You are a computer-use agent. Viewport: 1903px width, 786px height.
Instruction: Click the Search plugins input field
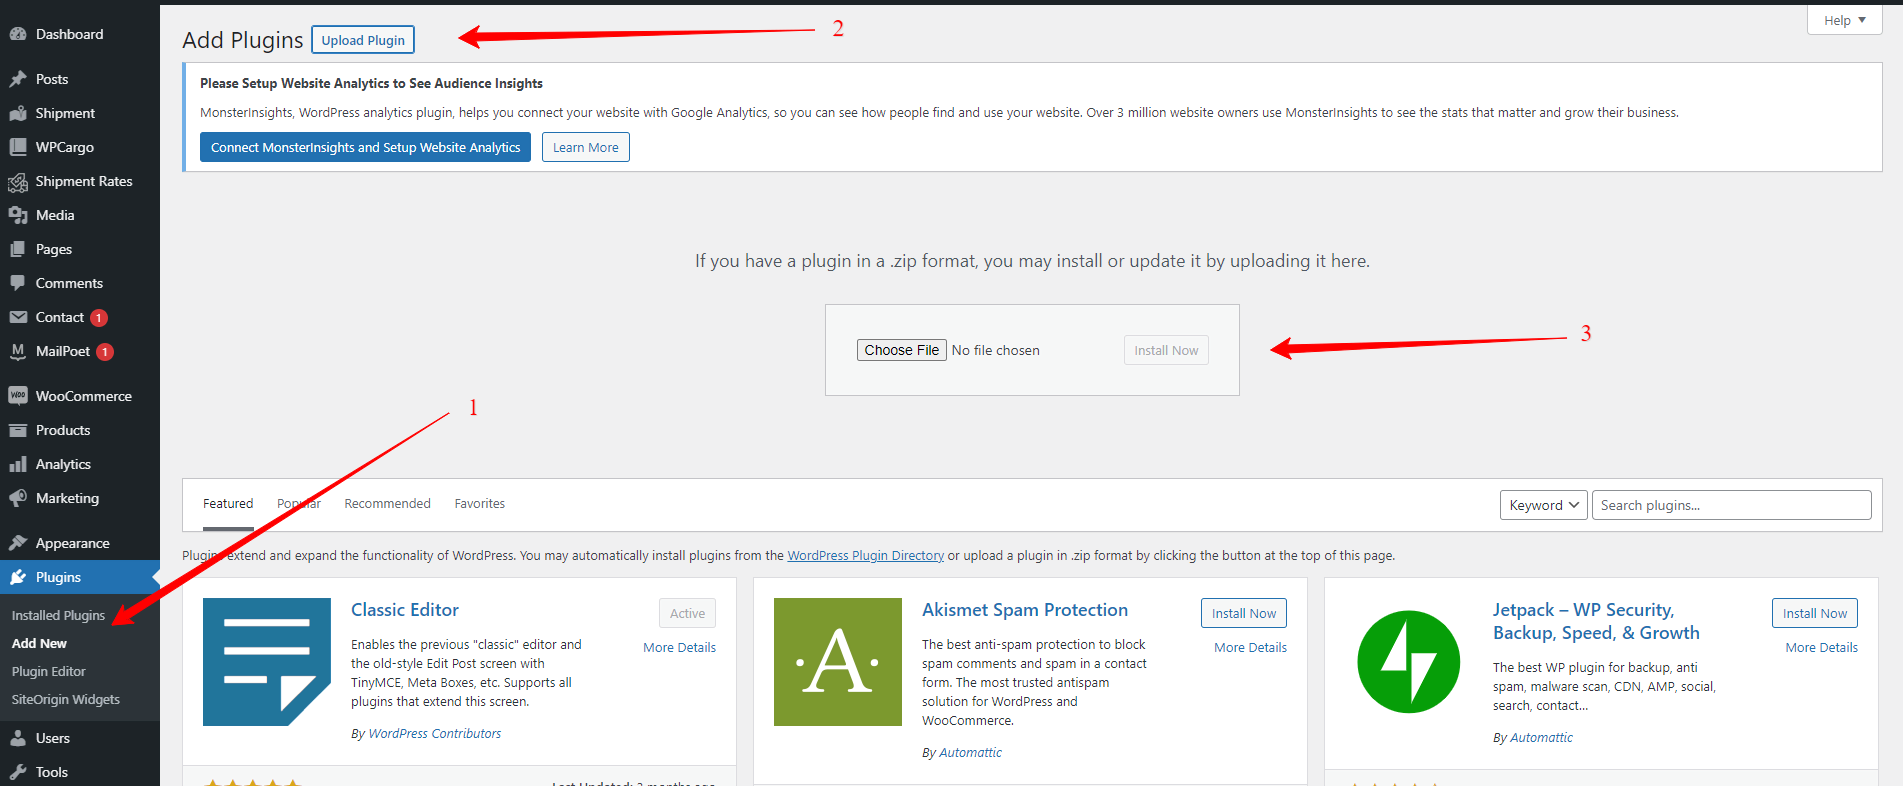coord(1731,505)
